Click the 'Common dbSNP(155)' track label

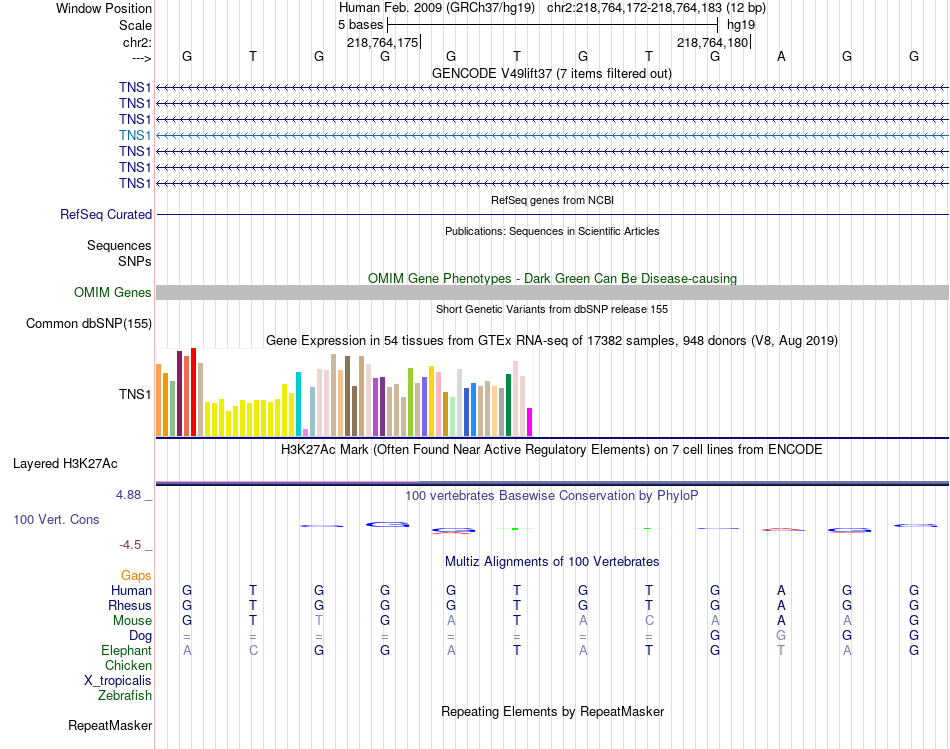coord(89,324)
